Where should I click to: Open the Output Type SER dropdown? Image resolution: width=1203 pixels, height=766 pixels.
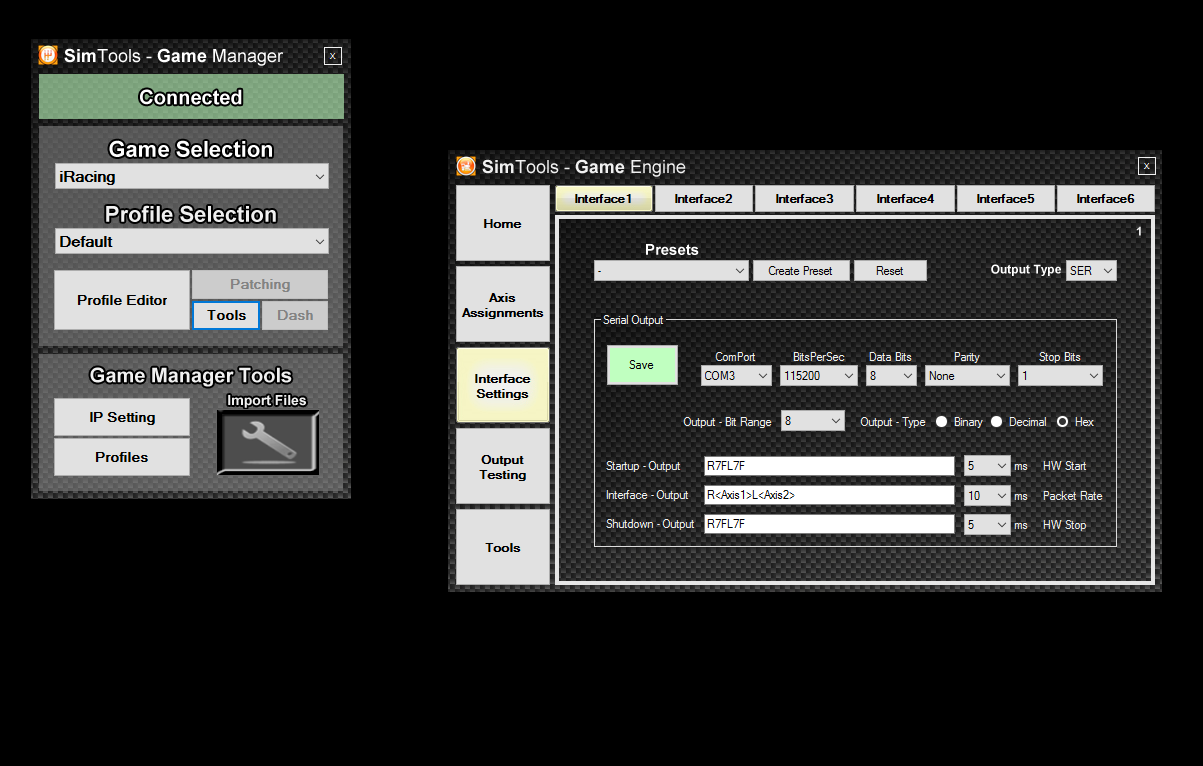pyautogui.click(x=1091, y=271)
